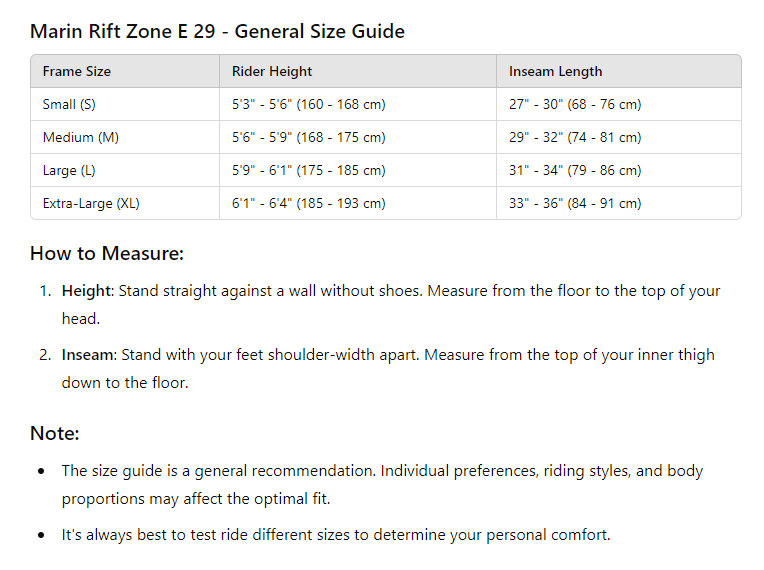Select the 6'1" - 6'4" rider height cell
This screenshot has height=570, width=764.
(x=308, y=203)
